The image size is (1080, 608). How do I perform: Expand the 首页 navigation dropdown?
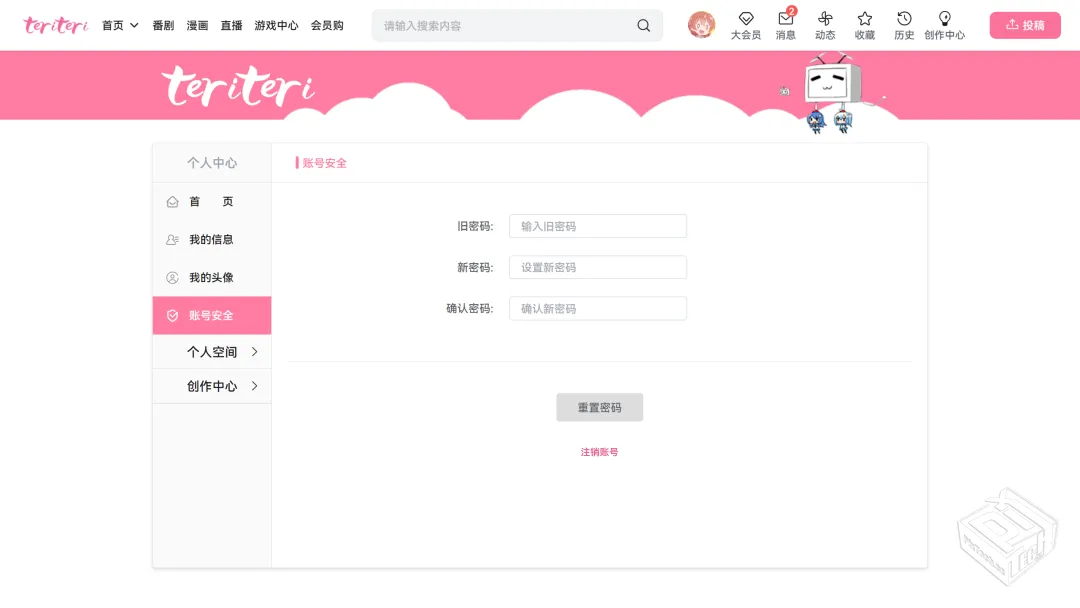119,25
